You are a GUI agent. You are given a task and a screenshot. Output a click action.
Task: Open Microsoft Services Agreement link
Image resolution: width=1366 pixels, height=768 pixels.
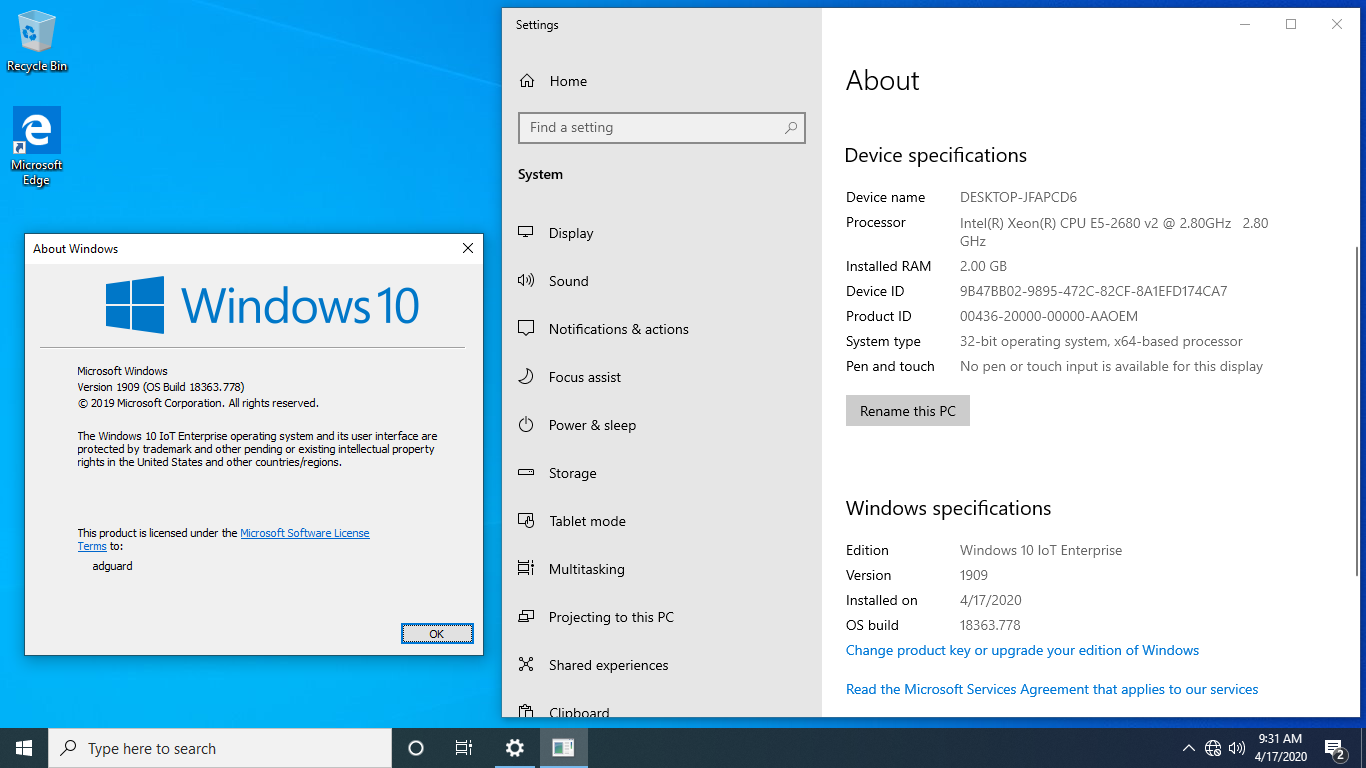coord(1052,689)
